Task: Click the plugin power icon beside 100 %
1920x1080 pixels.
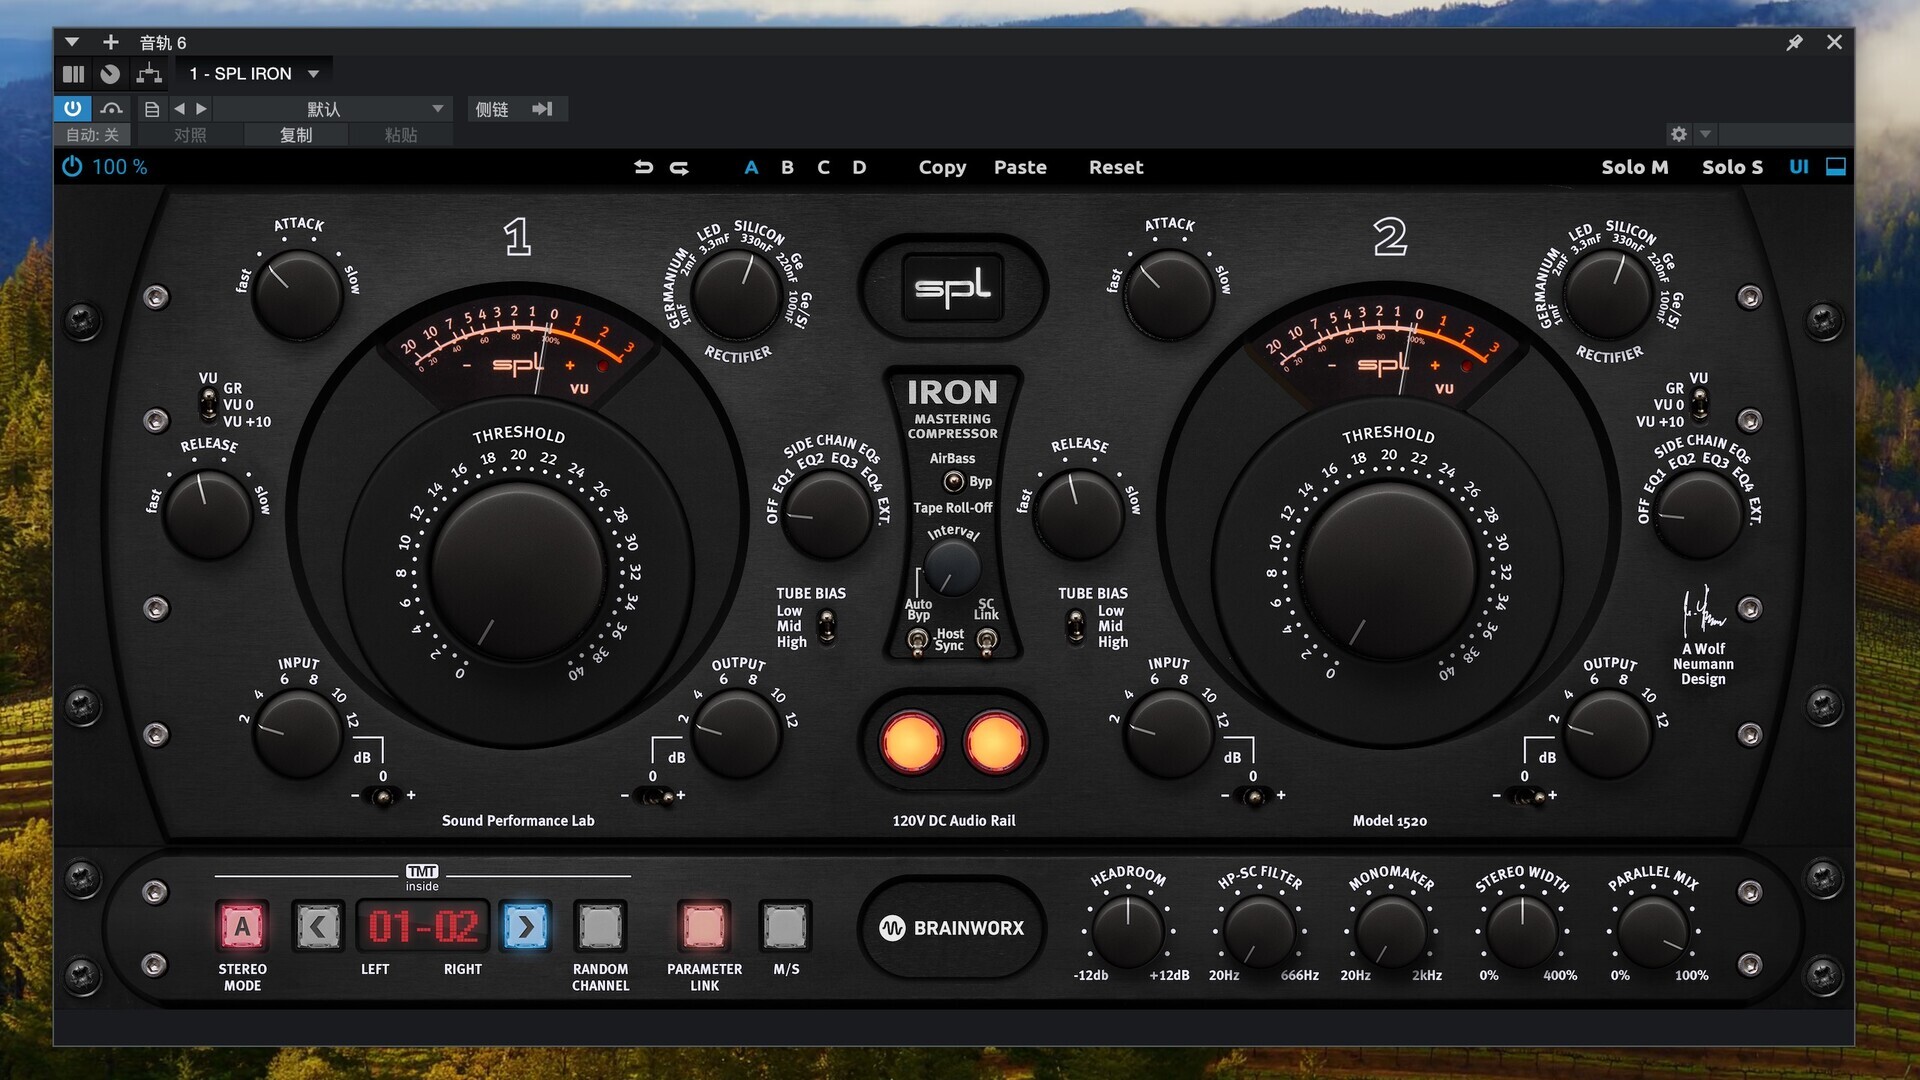Action: (x=72, y=167)
